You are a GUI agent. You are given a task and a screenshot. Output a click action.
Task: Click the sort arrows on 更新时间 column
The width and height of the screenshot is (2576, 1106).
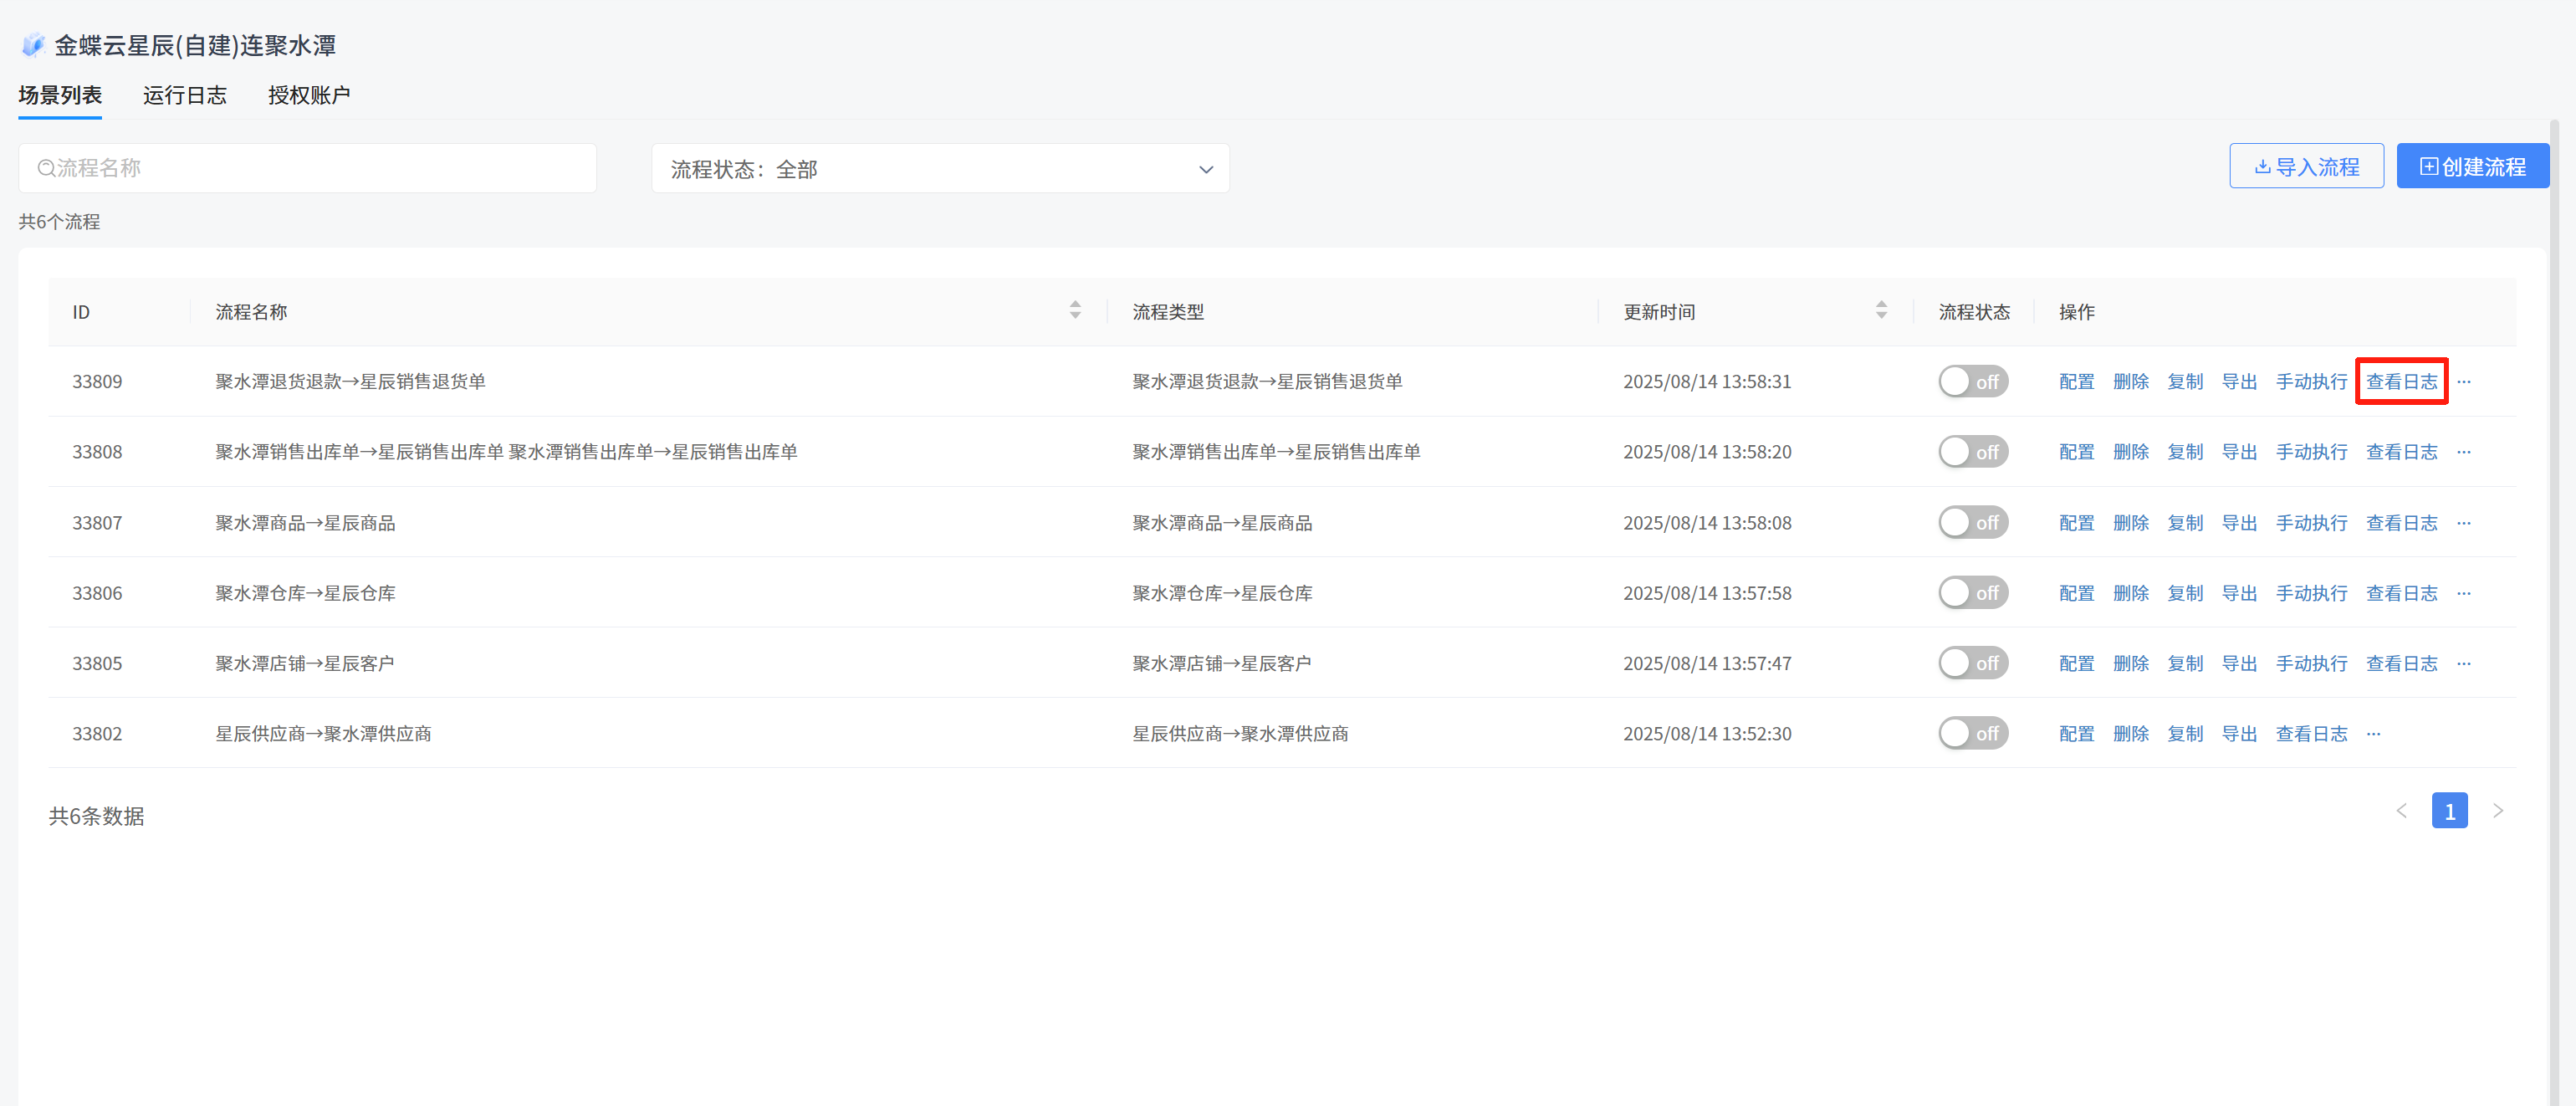coord(1881,311)
